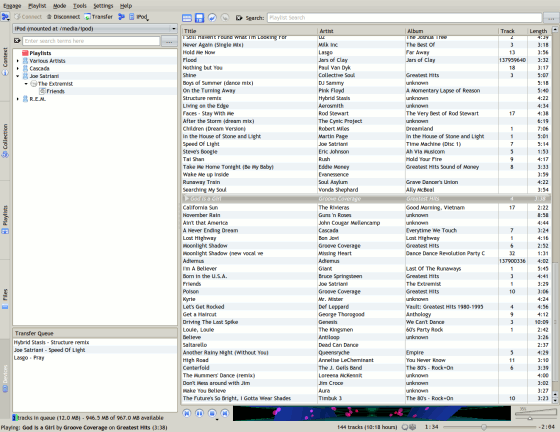Sort playlist by Album column header
The image size is (560, 432).
click(x=452, y=31)
